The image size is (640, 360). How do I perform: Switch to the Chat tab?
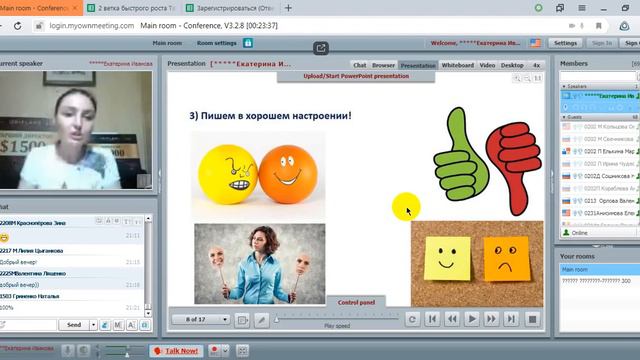click(359, 65)
